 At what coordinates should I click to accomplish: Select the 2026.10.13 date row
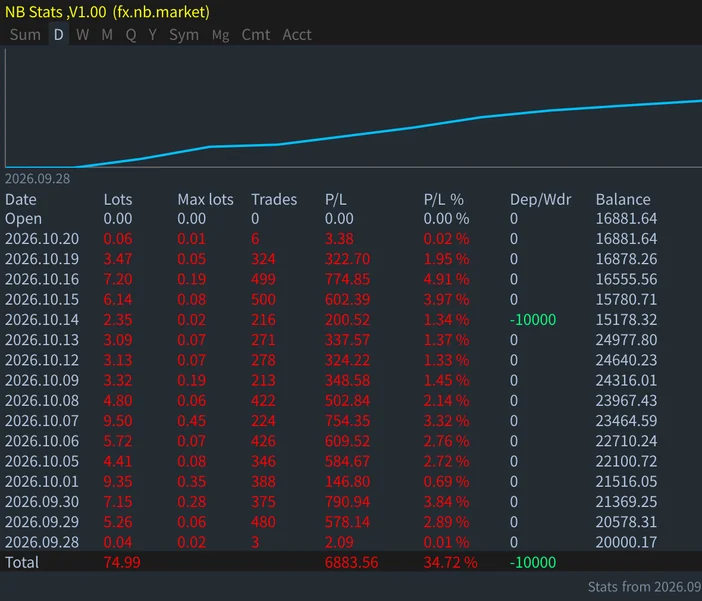pyautogui.click(x=42, y=340)
